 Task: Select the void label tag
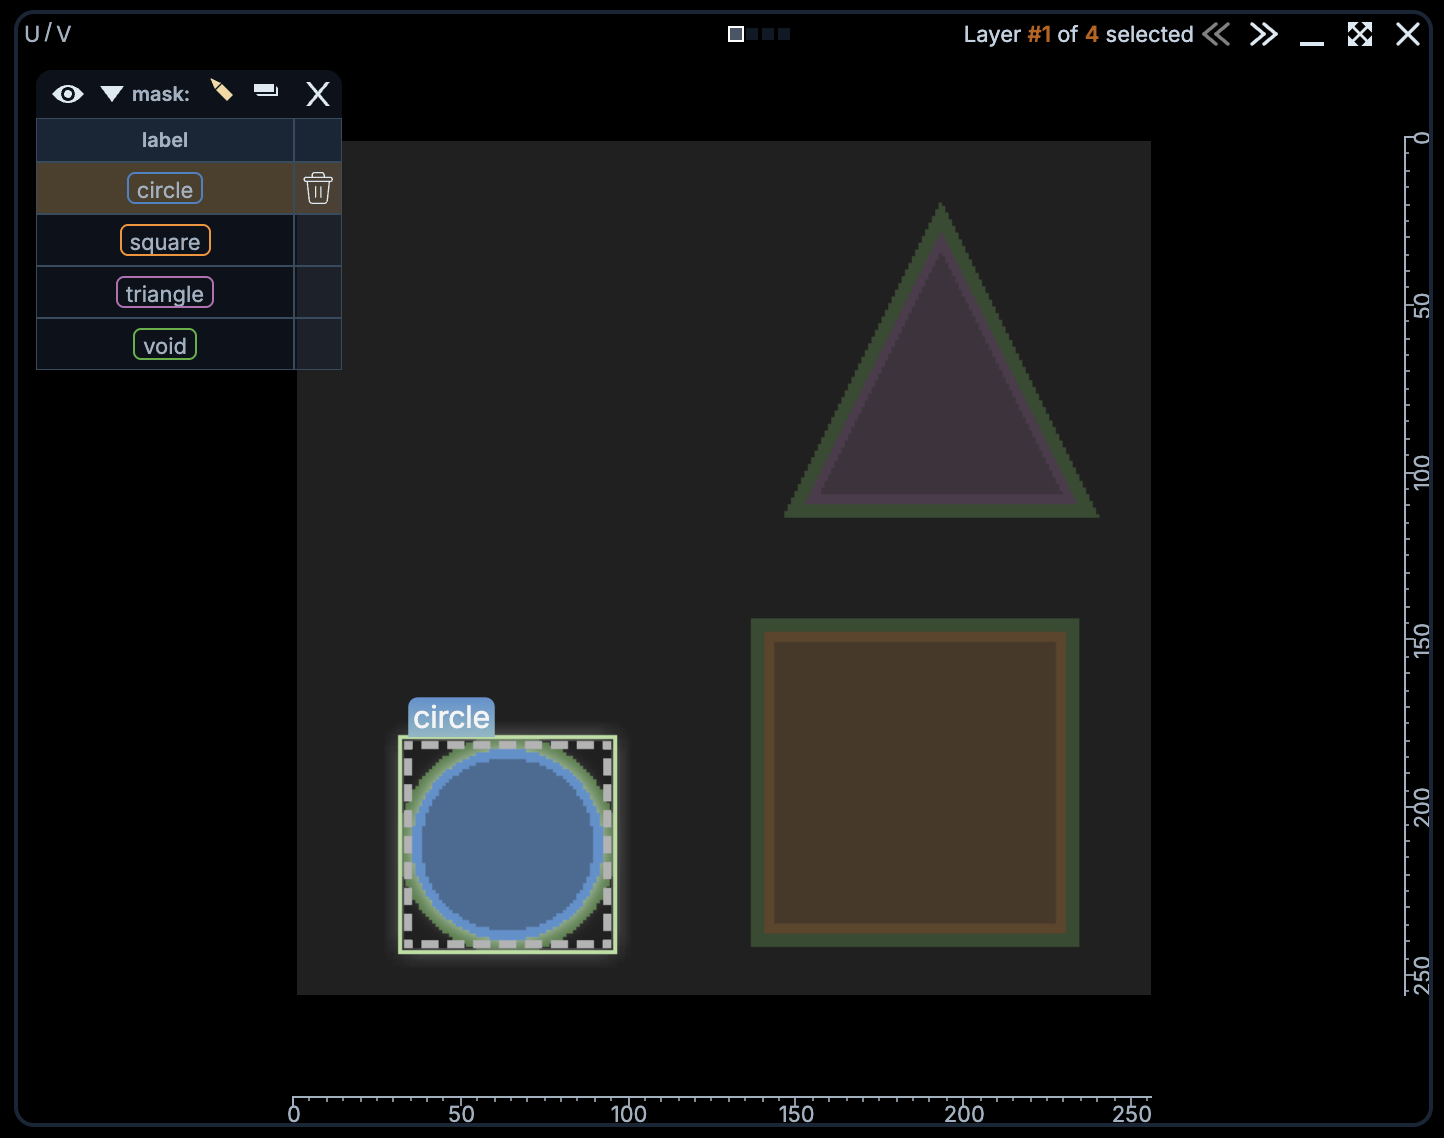pos(165,345)
